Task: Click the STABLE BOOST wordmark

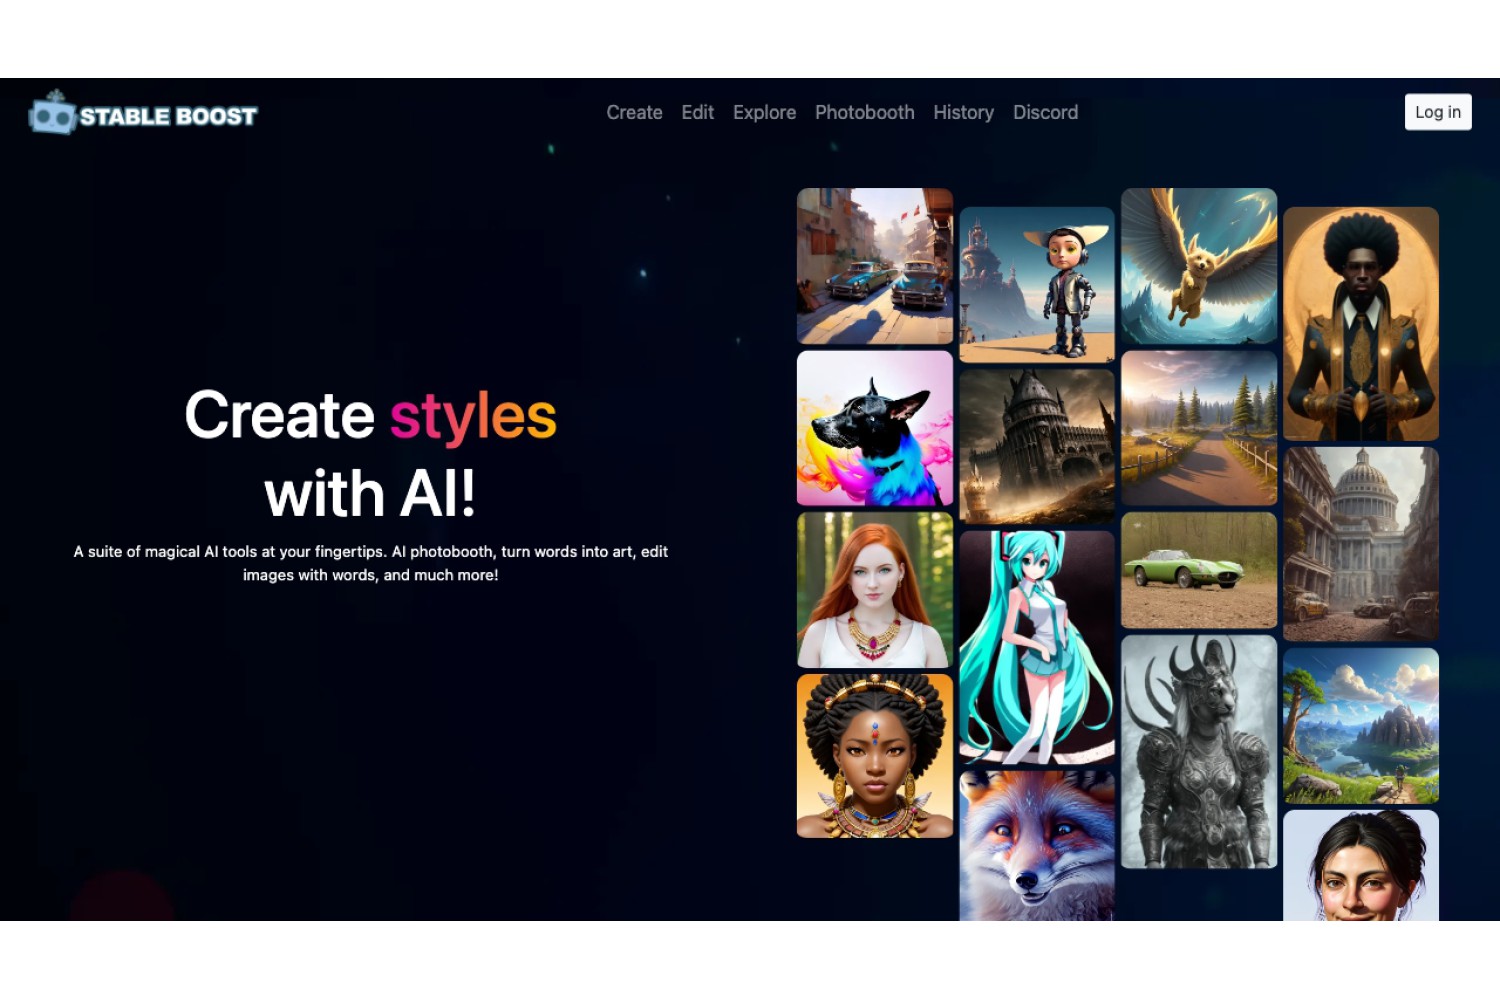Action: point(168,116)
